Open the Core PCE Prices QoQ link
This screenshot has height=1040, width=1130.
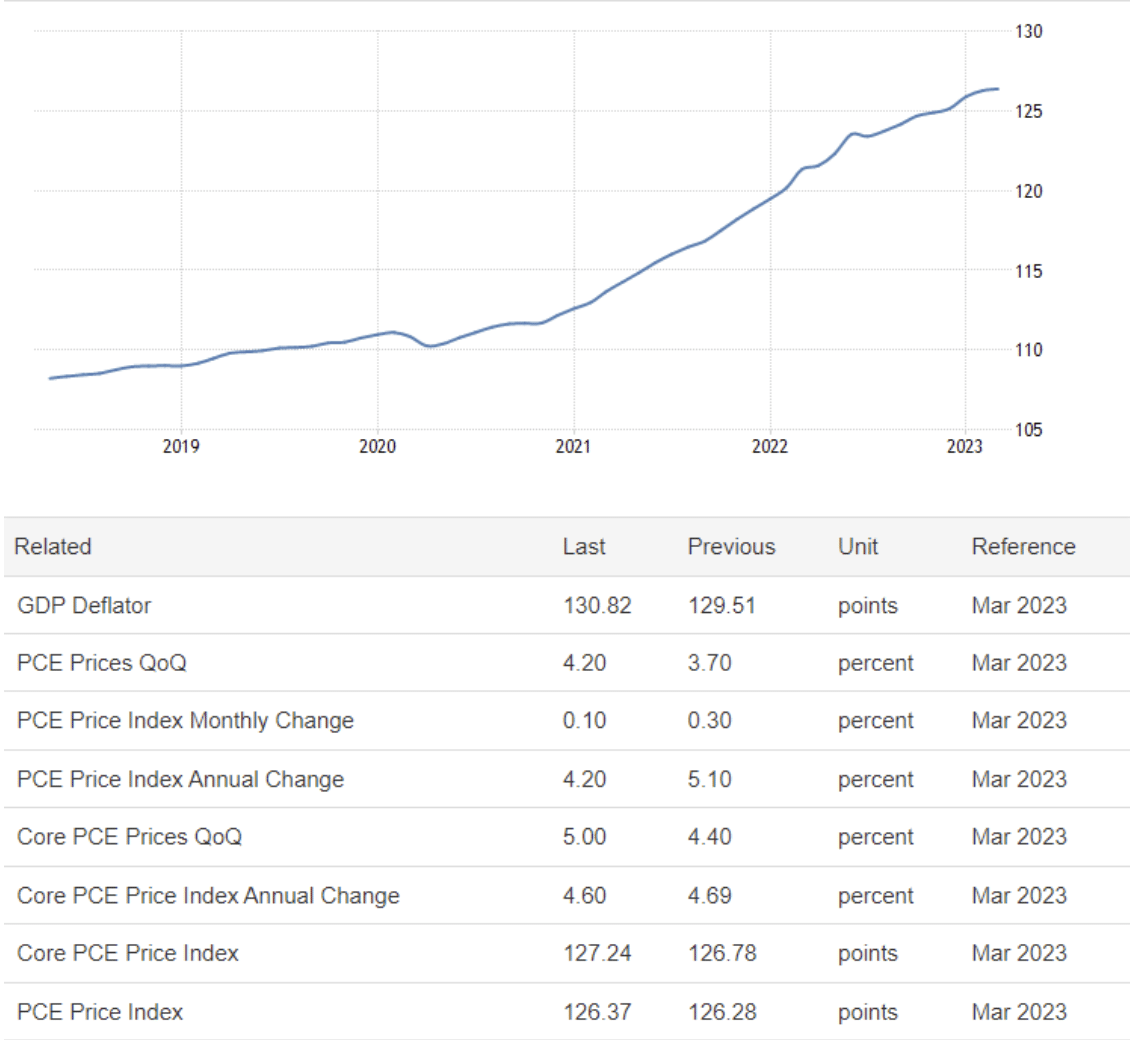[129, 837]
